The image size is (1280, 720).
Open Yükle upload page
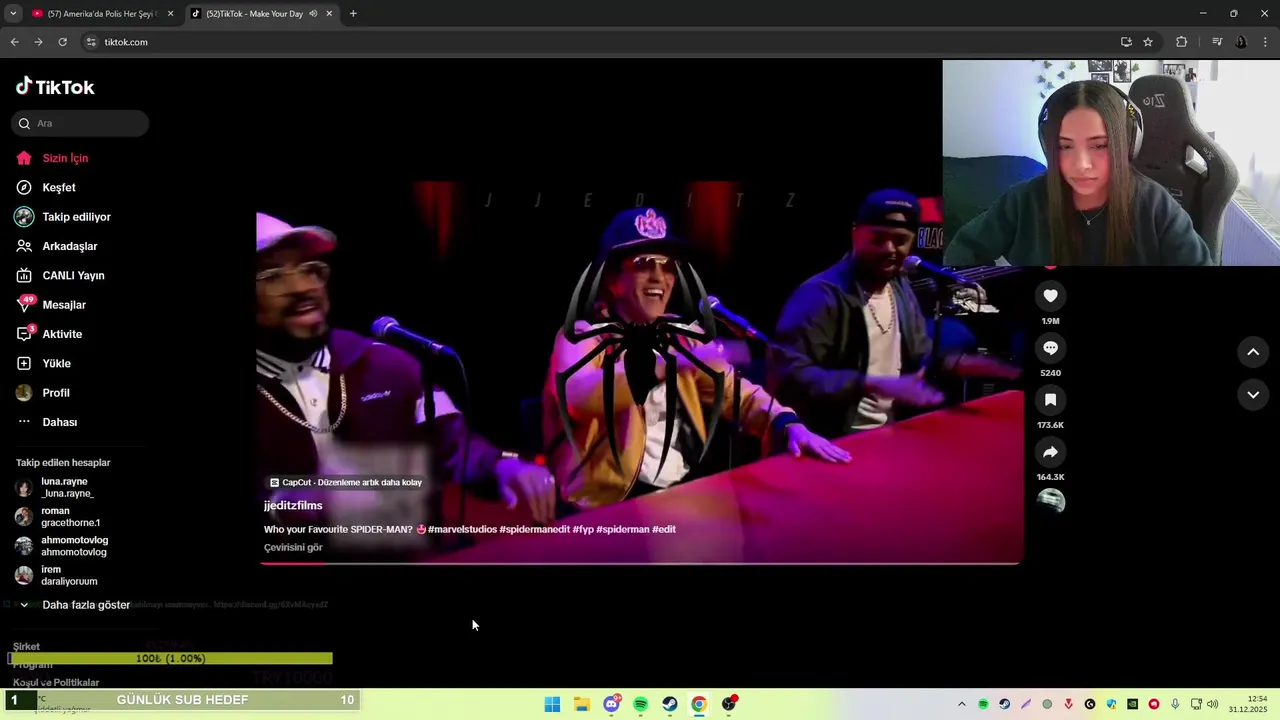click(56, 363)
